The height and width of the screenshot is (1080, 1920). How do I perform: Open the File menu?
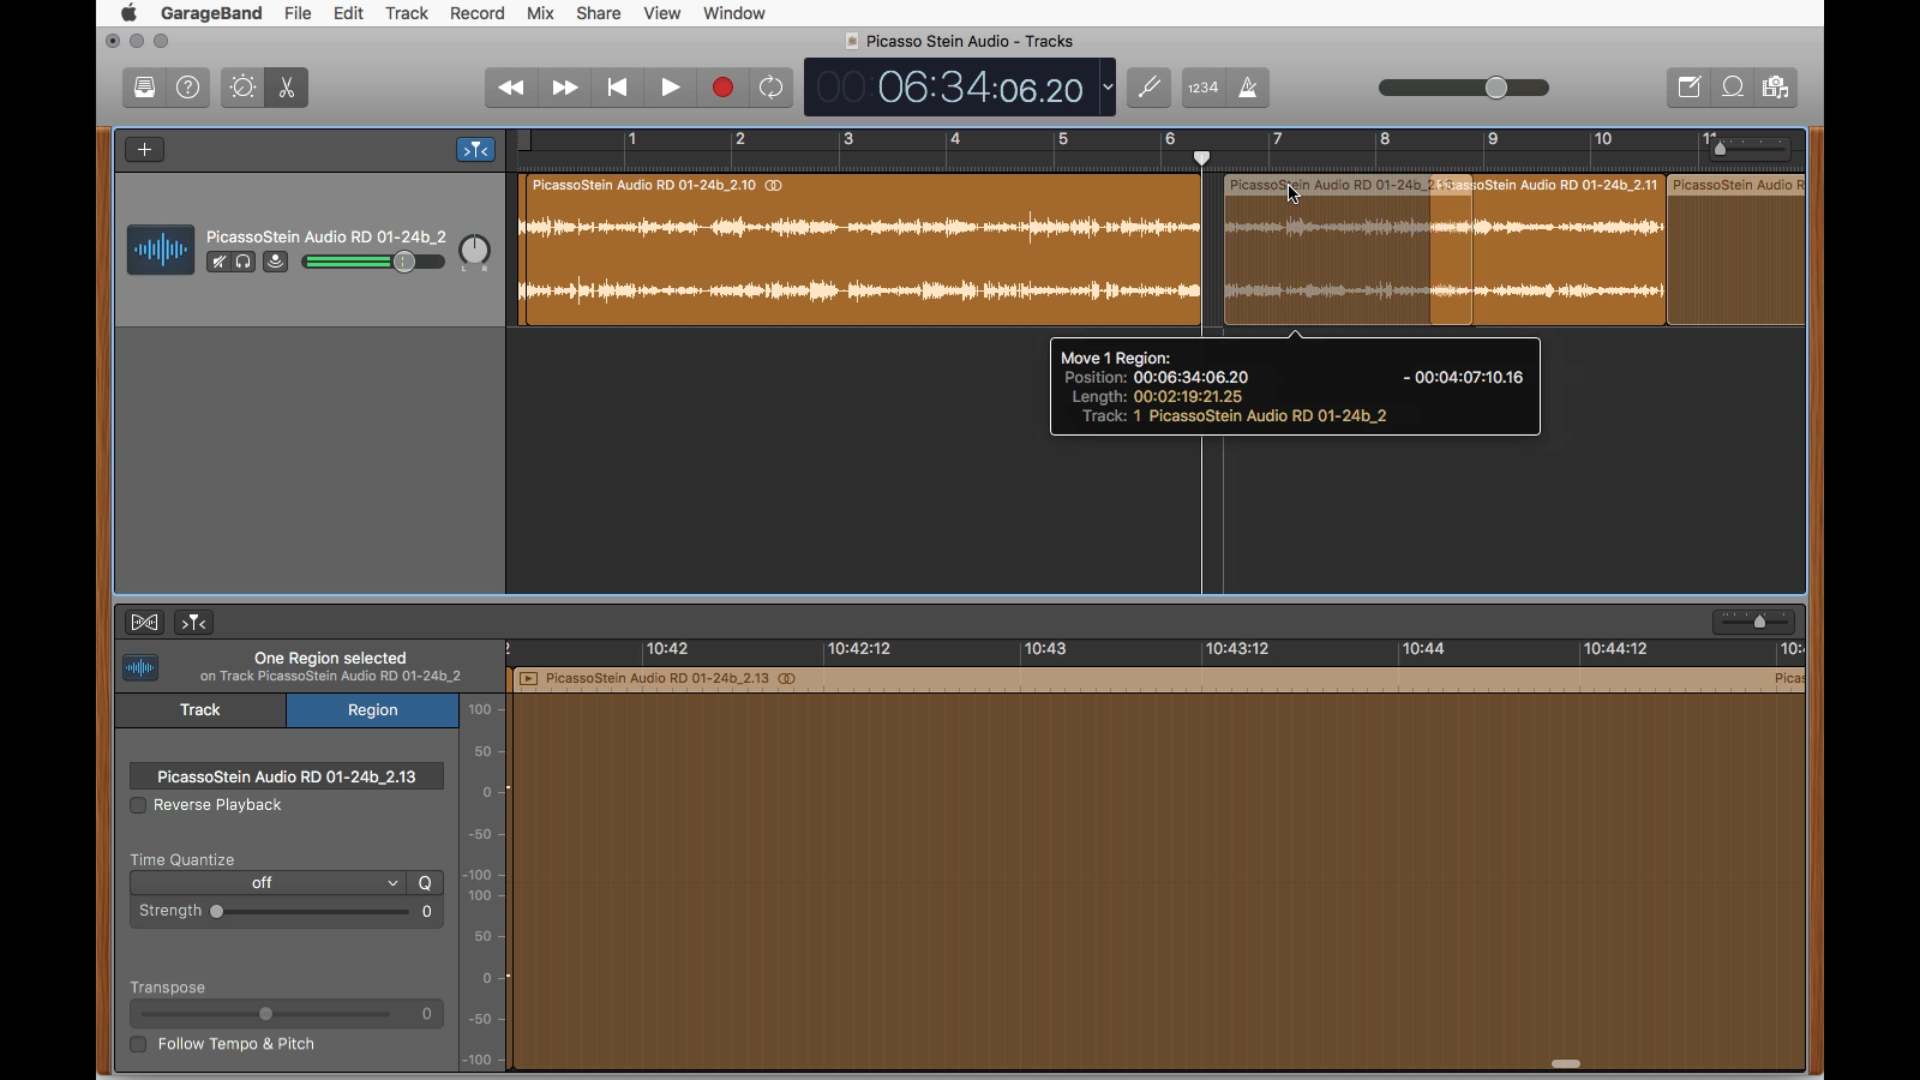pyautogui.click(x=298, y=13)
